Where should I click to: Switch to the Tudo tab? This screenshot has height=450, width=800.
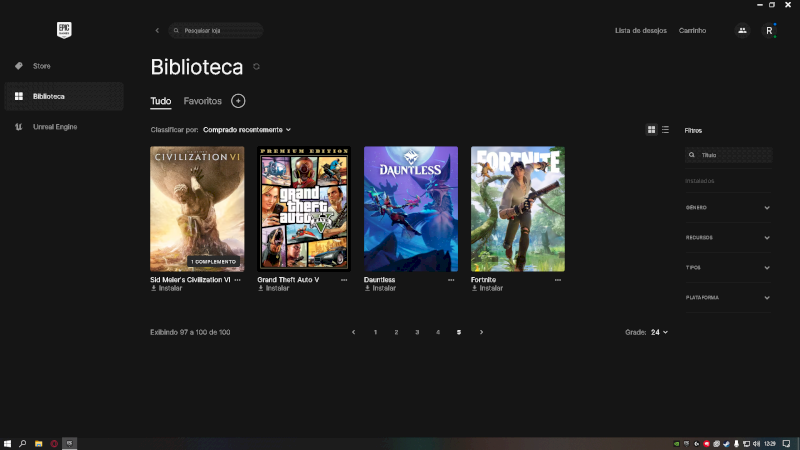point(161,101)
